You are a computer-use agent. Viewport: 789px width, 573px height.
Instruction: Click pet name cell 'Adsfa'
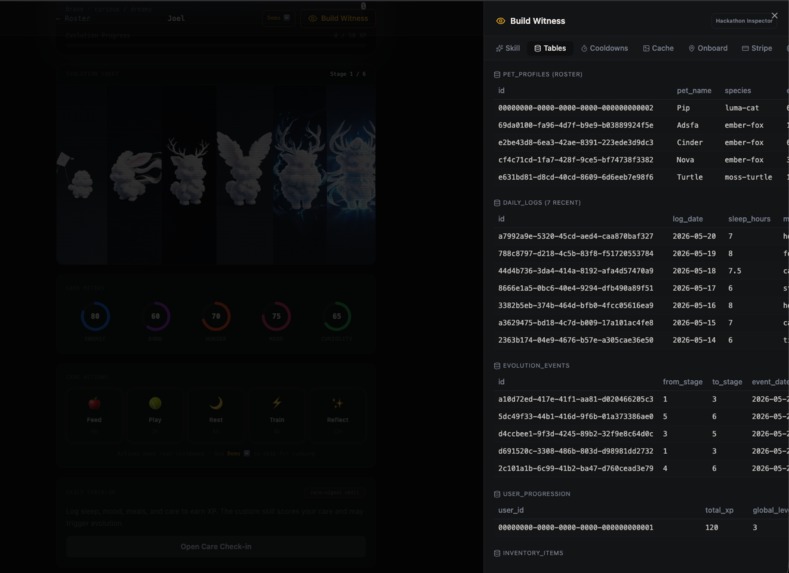point(687,125)
